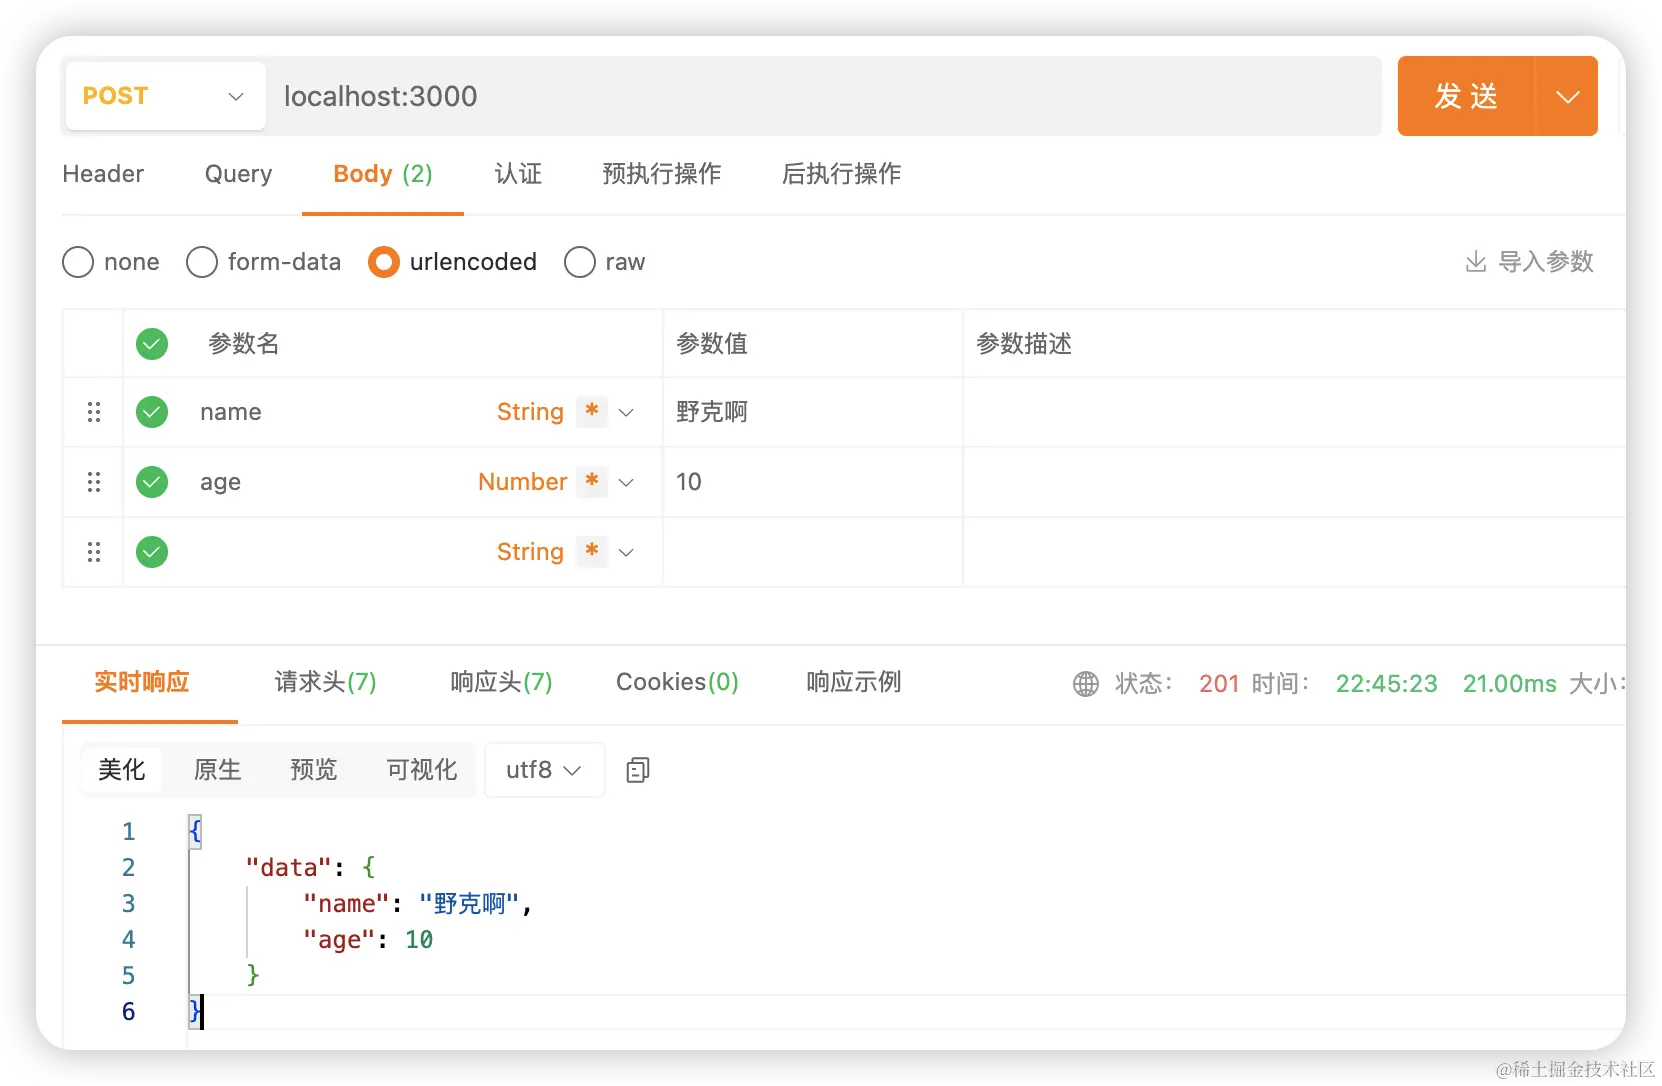
Task: Switch to the Header tab
Action: [102, 174]
